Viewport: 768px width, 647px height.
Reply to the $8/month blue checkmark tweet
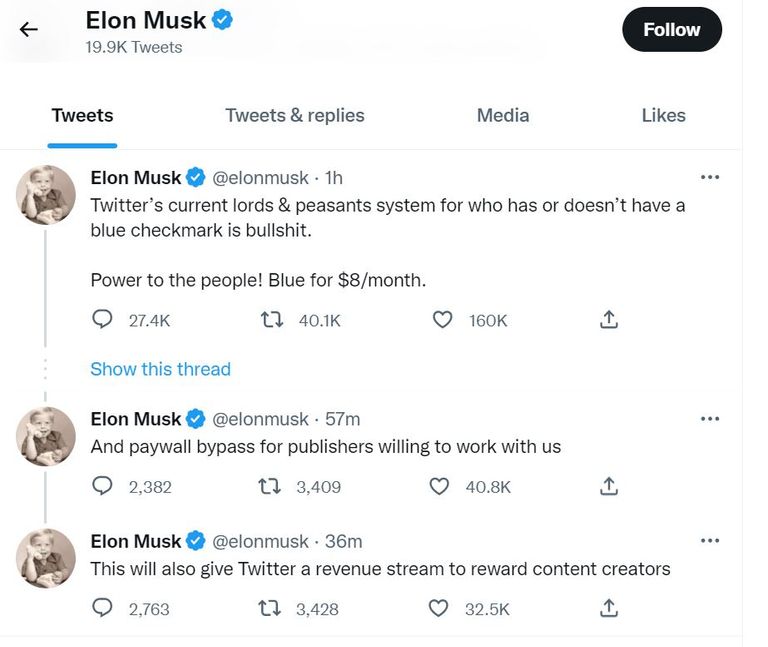tap(103, 320)
